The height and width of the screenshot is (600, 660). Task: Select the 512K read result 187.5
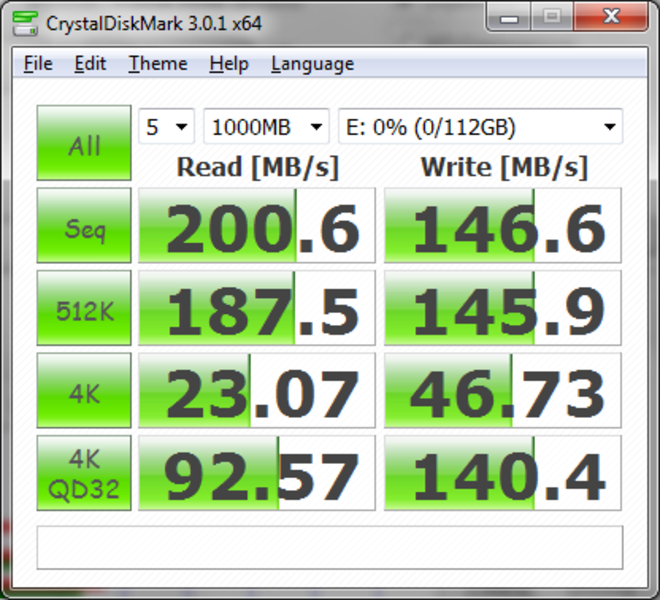point(257,308)
